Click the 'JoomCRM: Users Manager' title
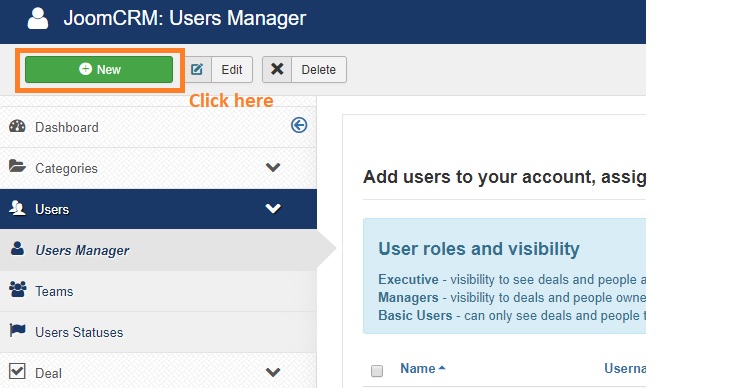 tap(185, 18)
